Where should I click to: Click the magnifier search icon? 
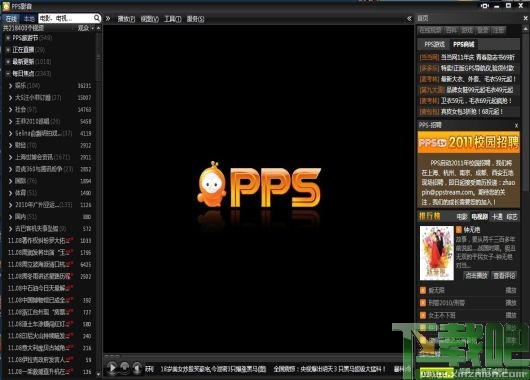[x=97, y=18]
